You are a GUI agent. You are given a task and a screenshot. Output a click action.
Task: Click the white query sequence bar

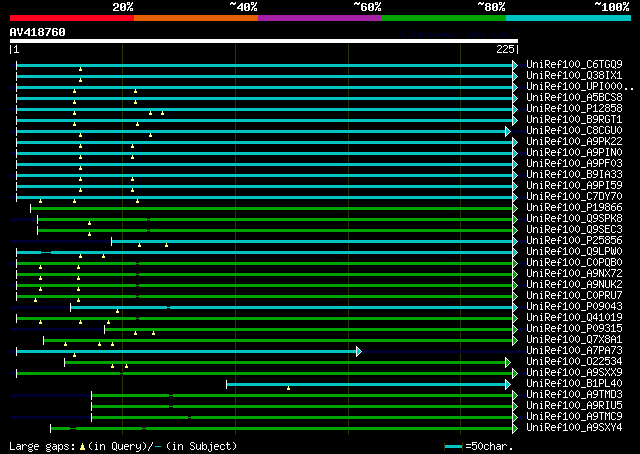click(x=264, y=41)
